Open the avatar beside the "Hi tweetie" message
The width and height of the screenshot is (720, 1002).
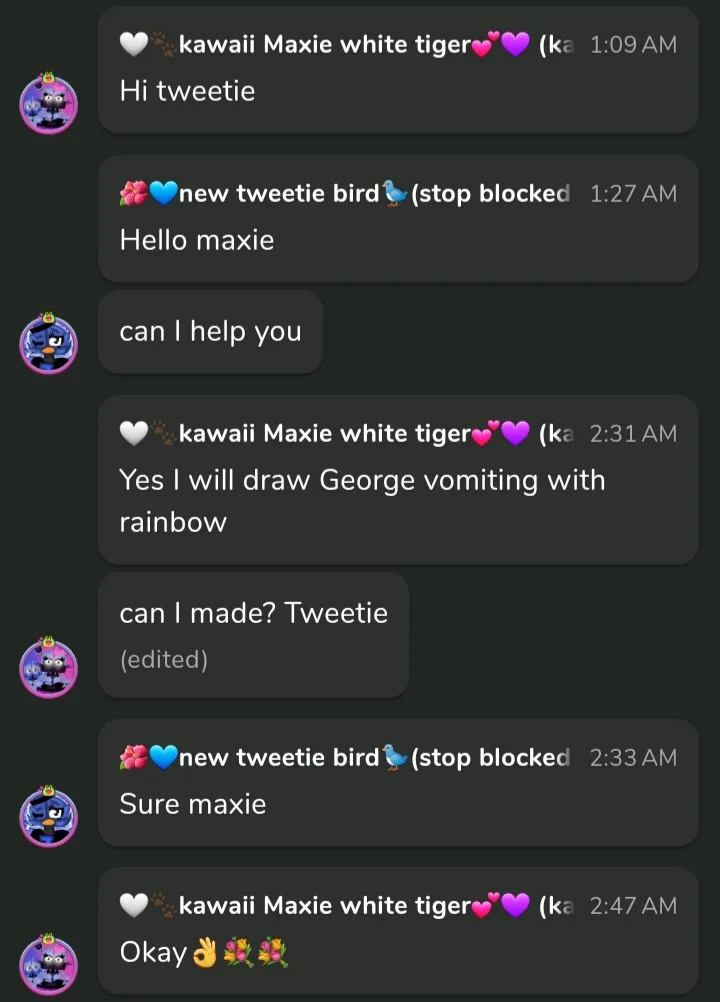[48, 102]
